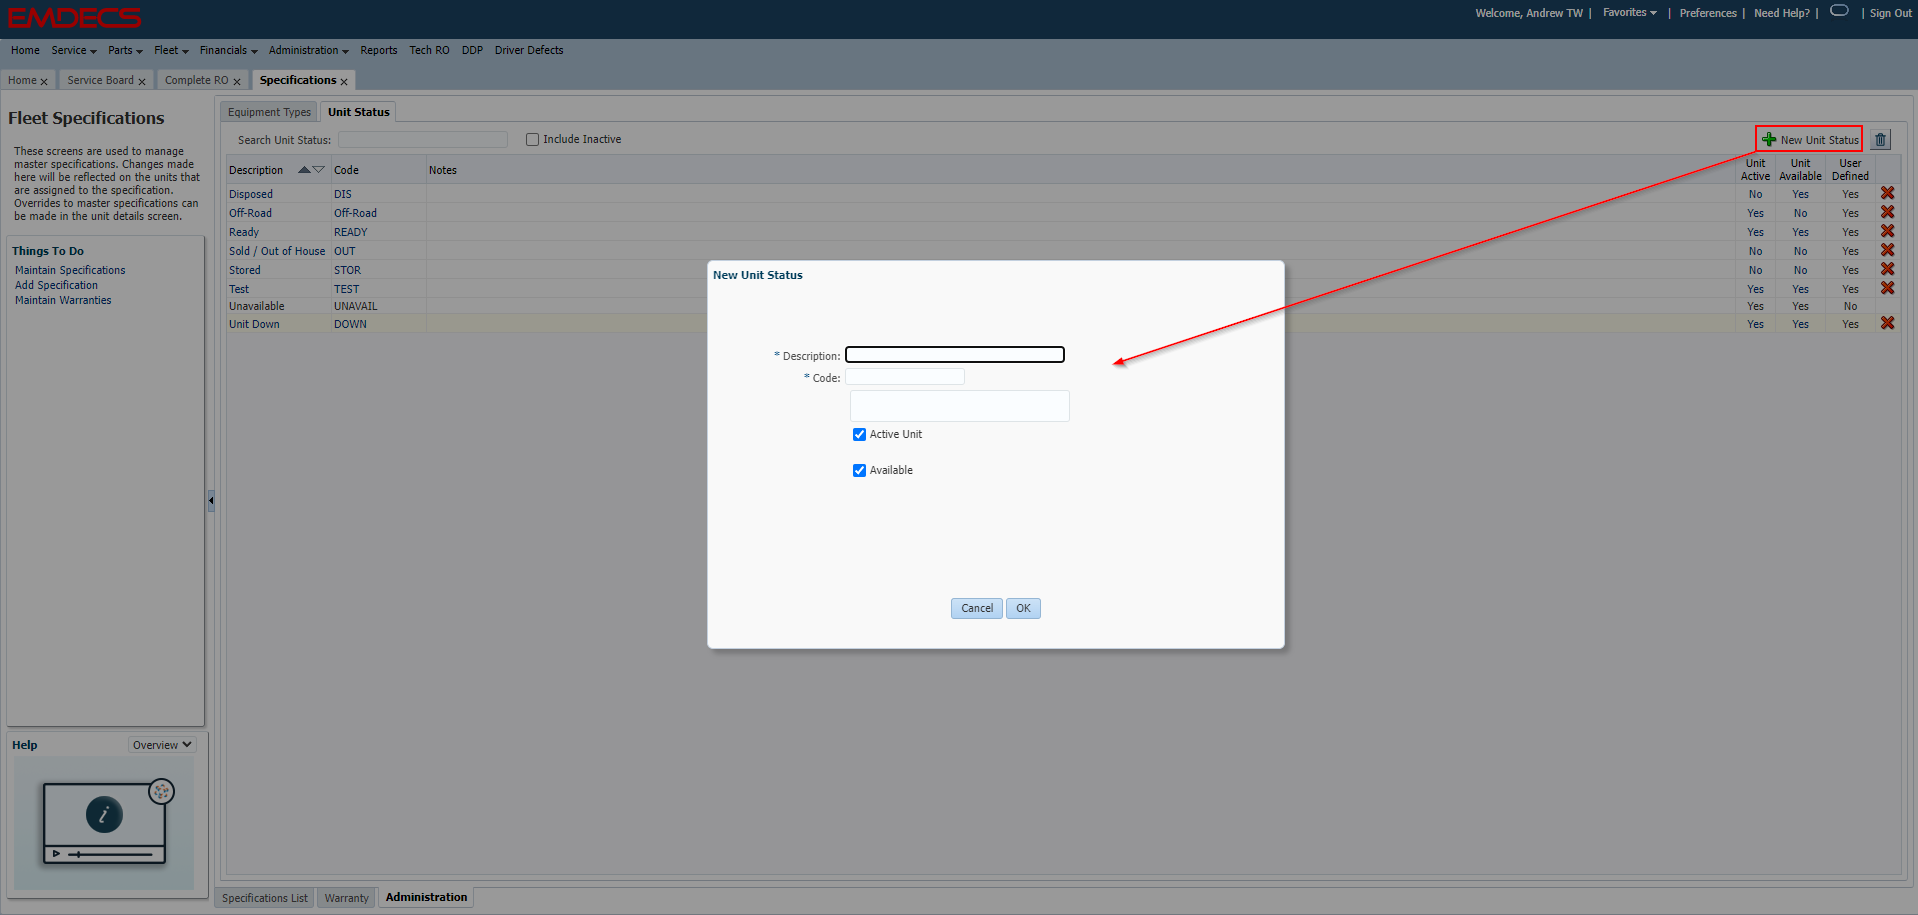Open the Parts menu dropdown
Image resolution: width=1918 pixels, height=915 pixels.
tap(125, 50)
